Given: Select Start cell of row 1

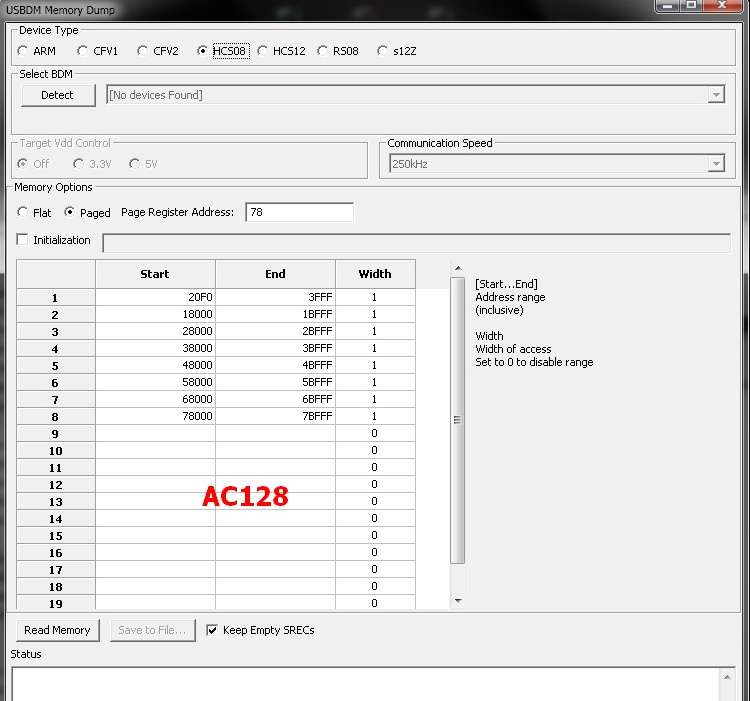Looking at the screenshot, I should point(155,298).
